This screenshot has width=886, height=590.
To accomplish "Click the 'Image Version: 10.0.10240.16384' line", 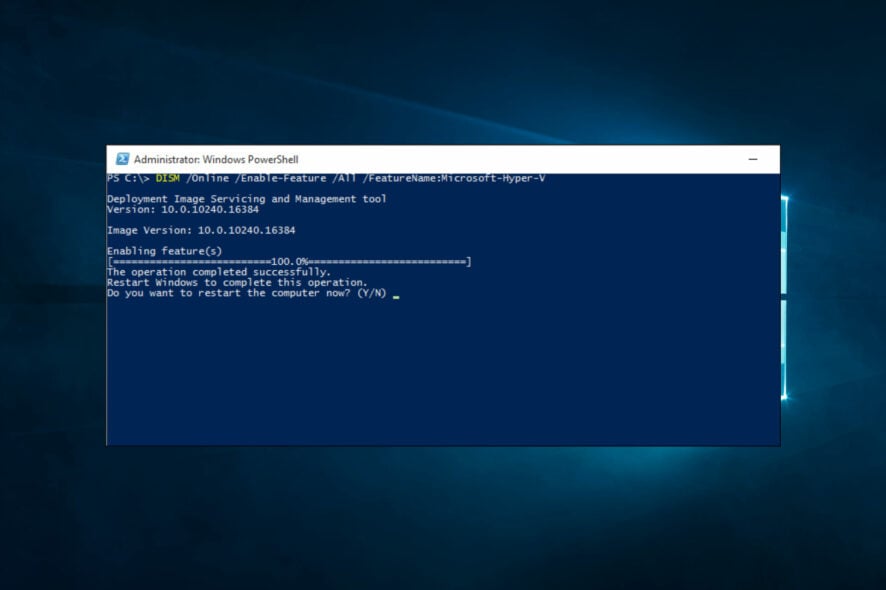I will (x=201, y=231).
